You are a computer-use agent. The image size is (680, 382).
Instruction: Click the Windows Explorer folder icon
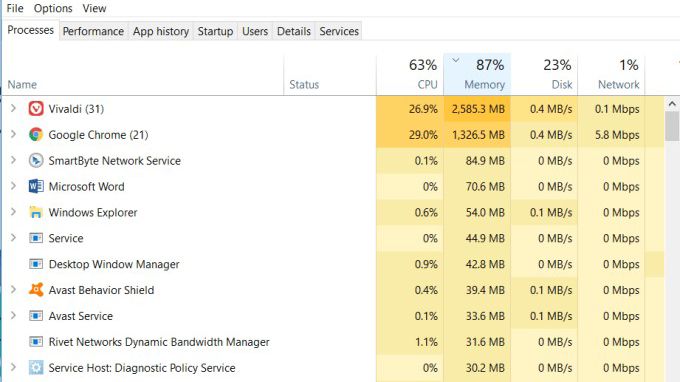click(x=36, y=212)
